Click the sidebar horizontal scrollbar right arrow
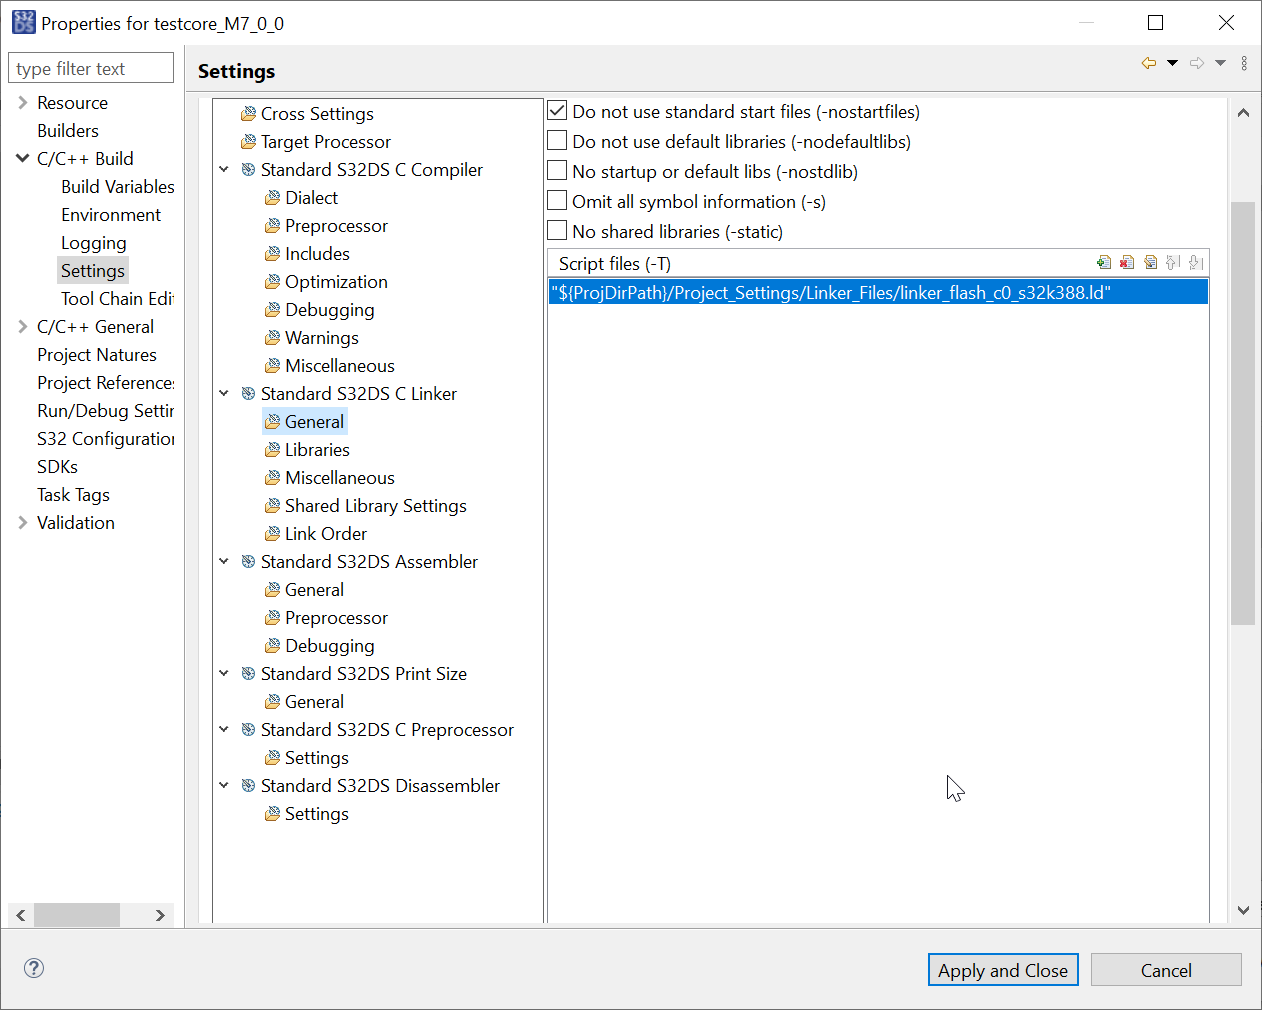 160,915
